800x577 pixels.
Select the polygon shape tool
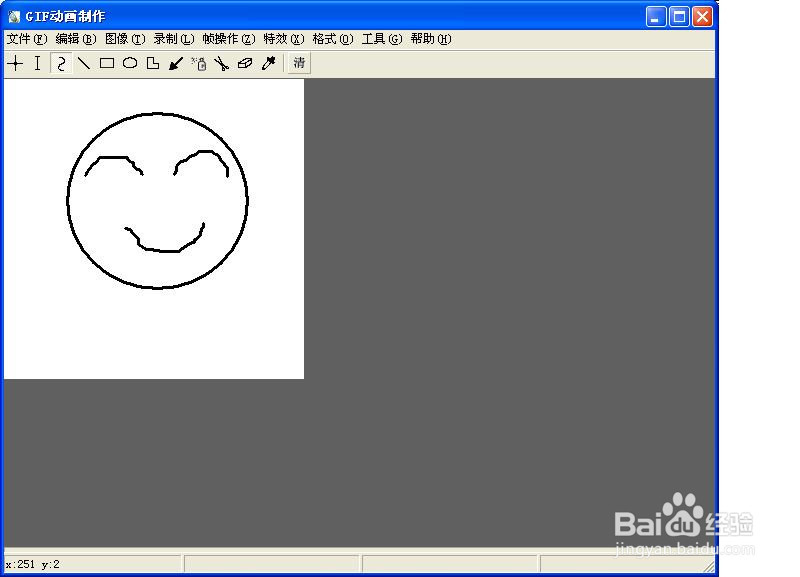152,63
